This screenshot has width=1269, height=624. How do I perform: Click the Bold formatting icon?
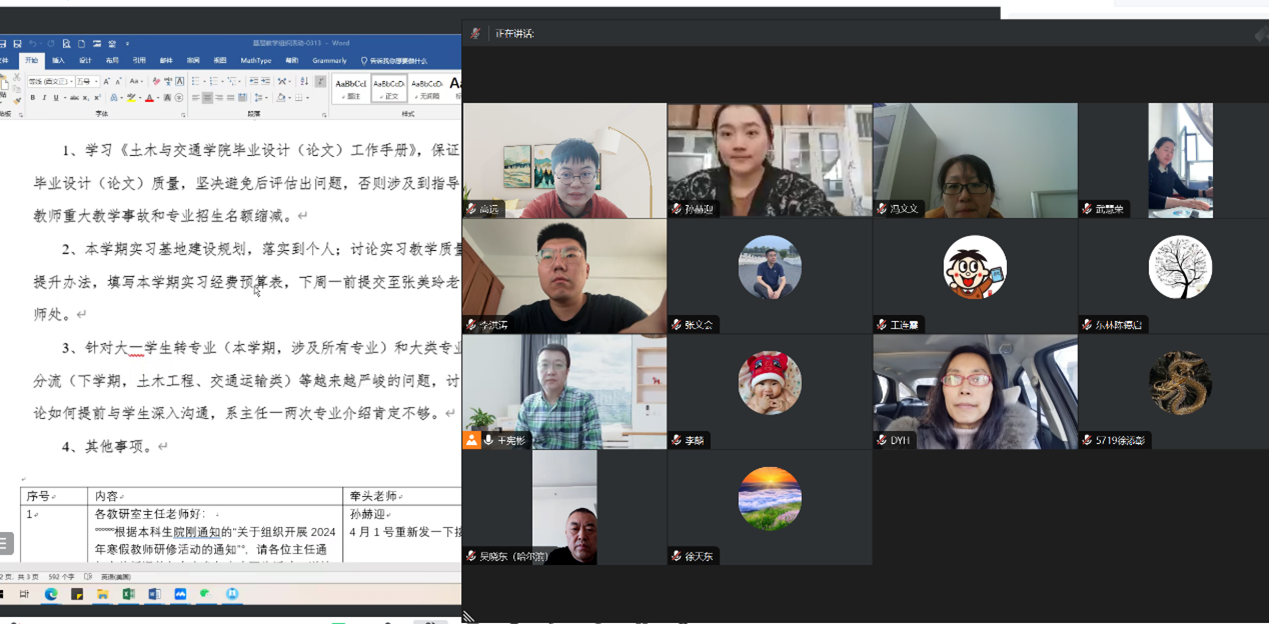pos(32,98)
